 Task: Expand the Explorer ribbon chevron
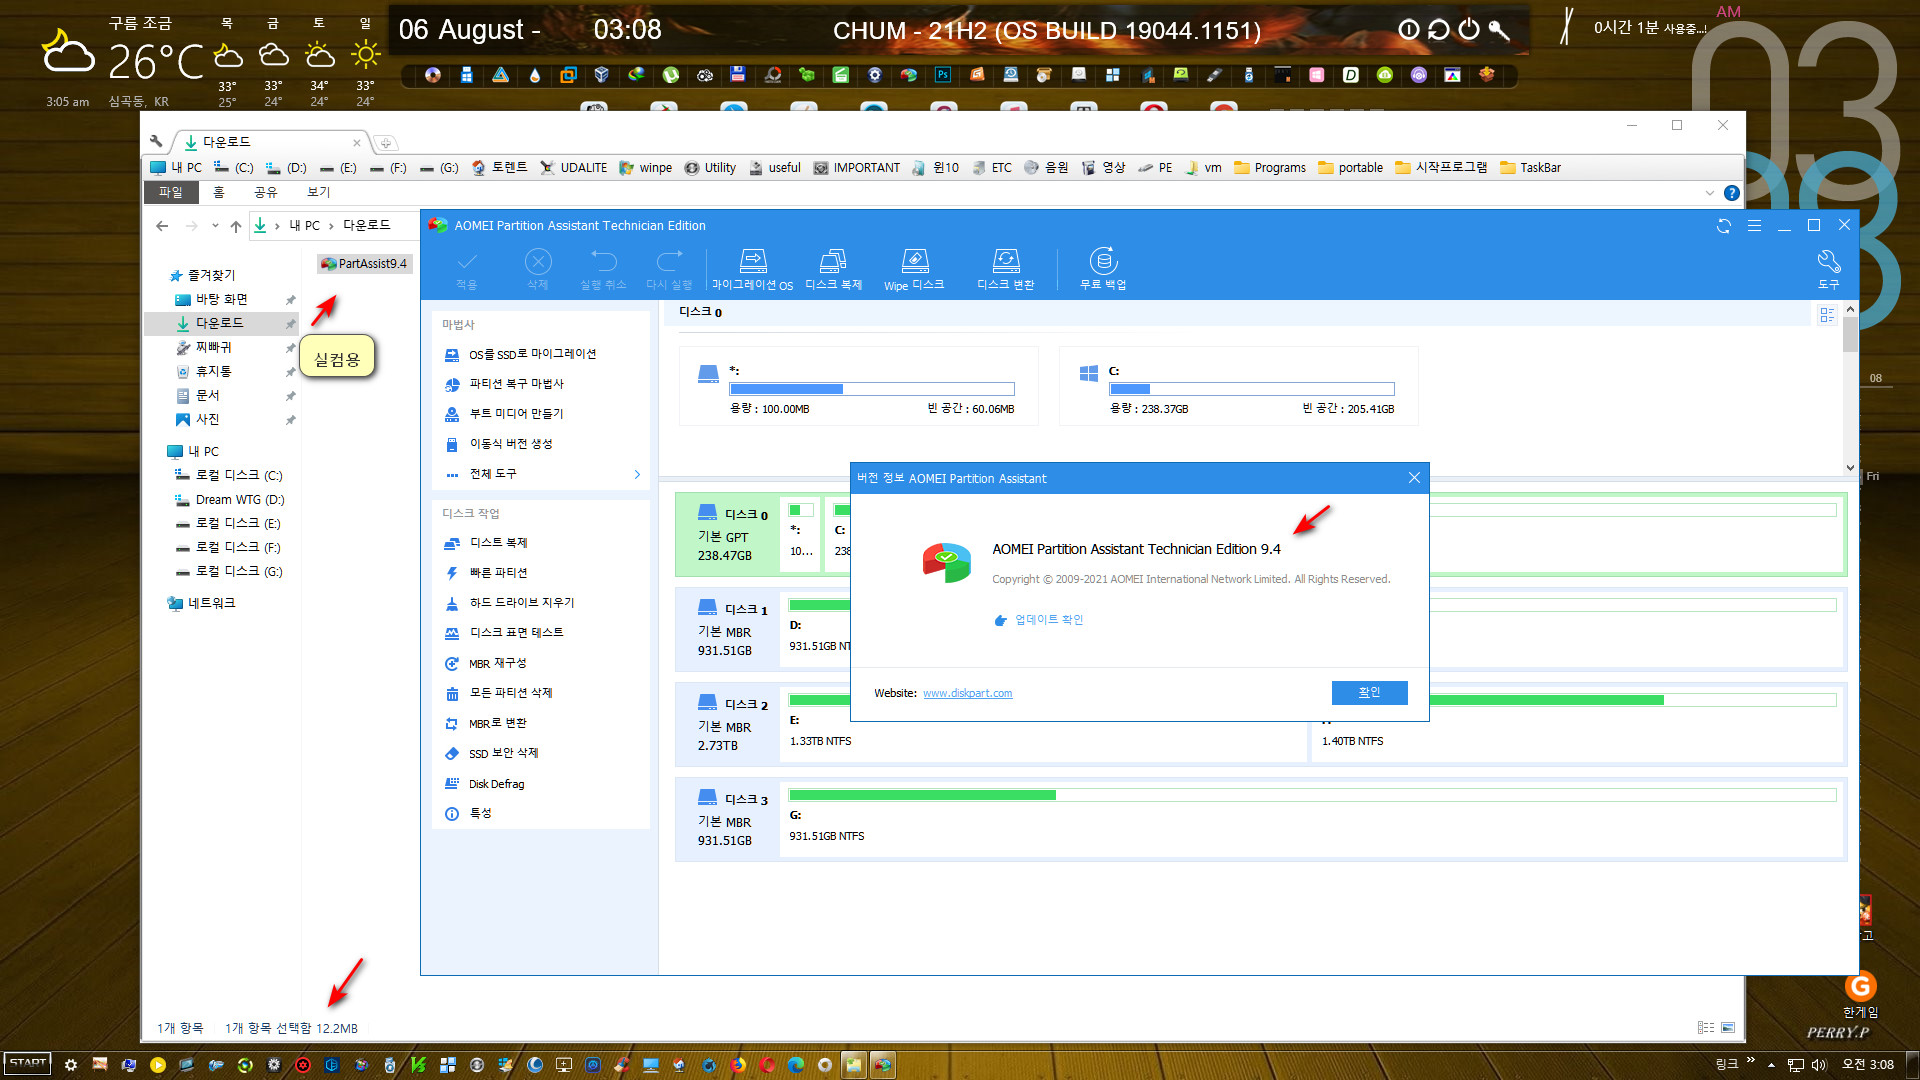click(x=1709, y=193)
